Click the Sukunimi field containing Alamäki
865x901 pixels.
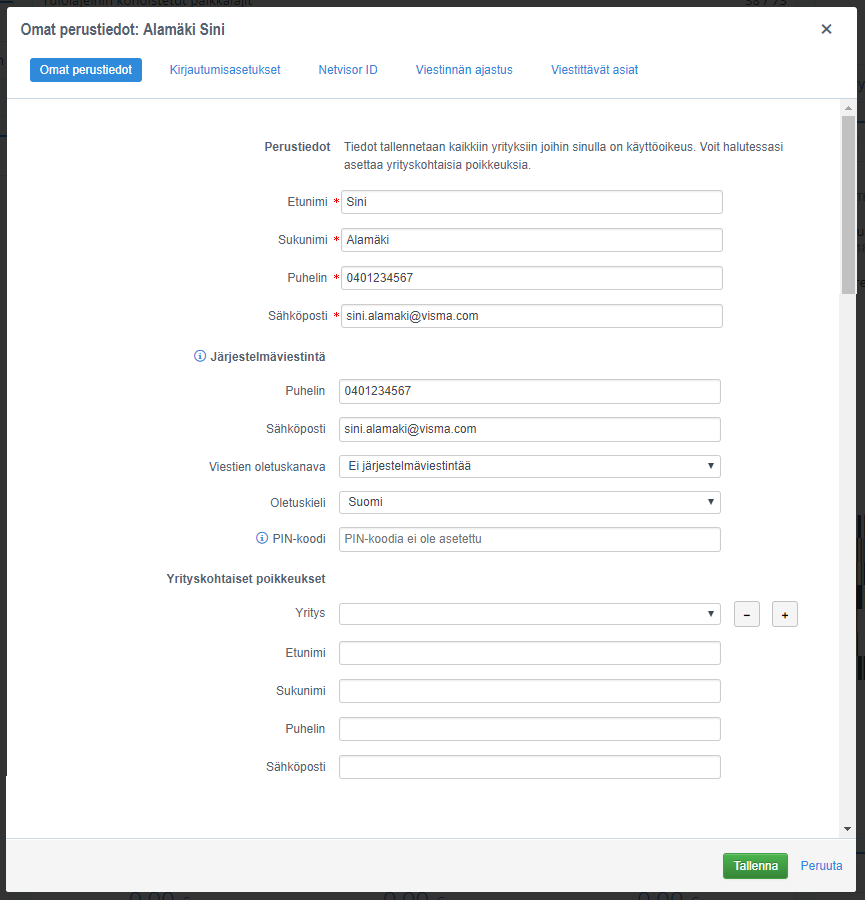[531, 240]
